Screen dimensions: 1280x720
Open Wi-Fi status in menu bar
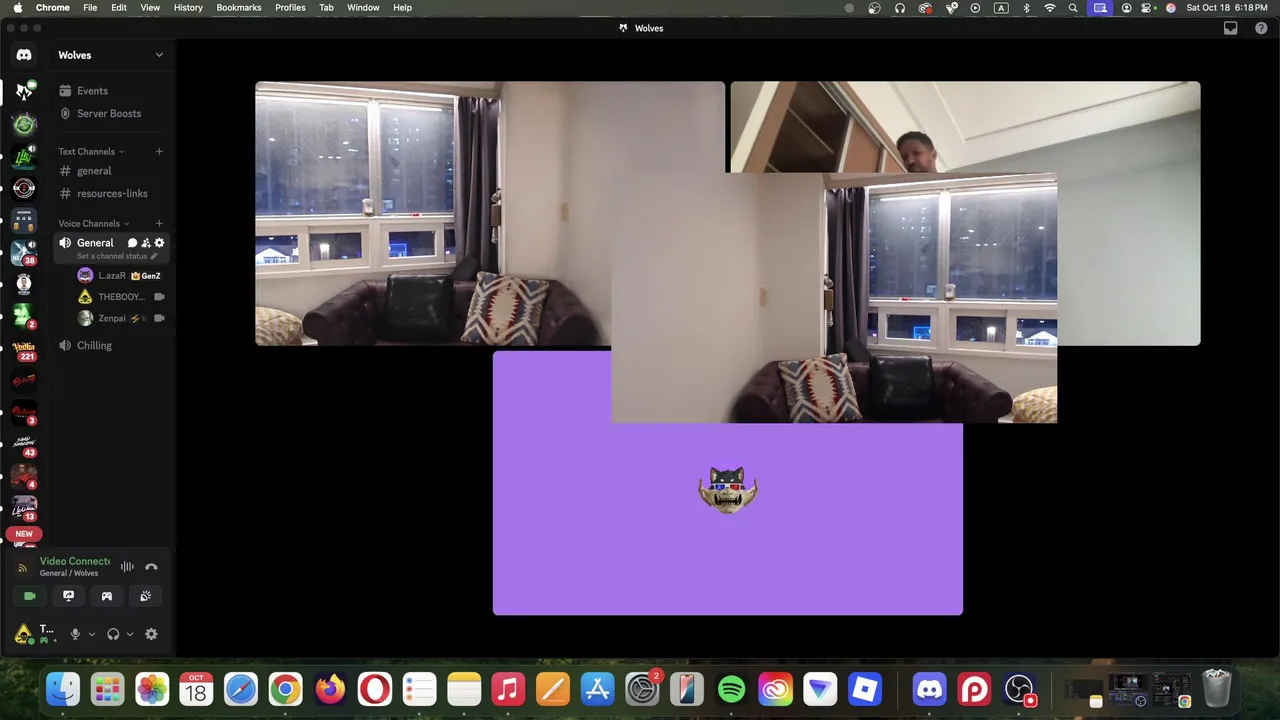(1050, 7)
